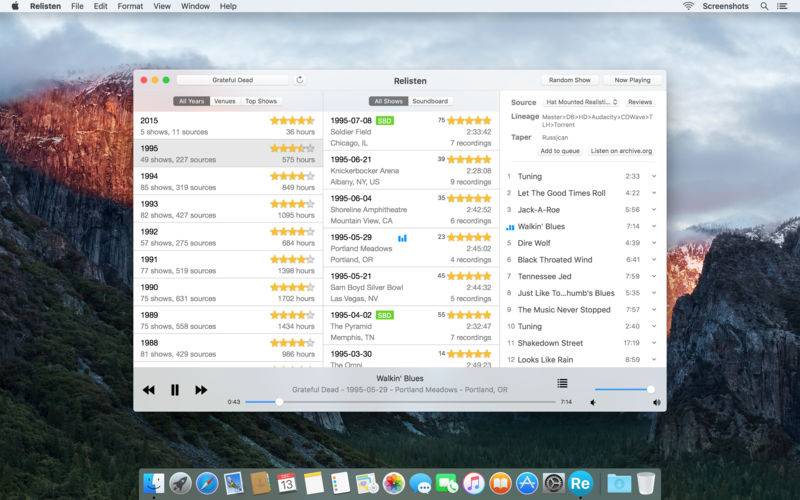Open Spotlight search in menu bar

pyautogui.click(x=764, y=6)
